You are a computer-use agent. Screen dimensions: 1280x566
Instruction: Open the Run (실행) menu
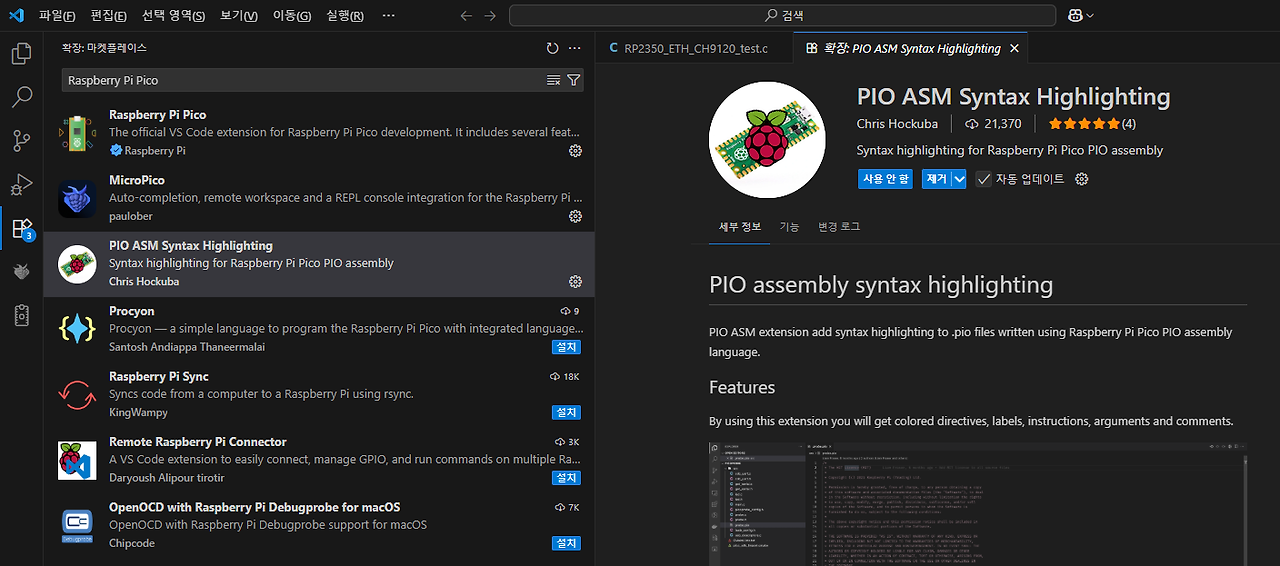coord(345,16)
